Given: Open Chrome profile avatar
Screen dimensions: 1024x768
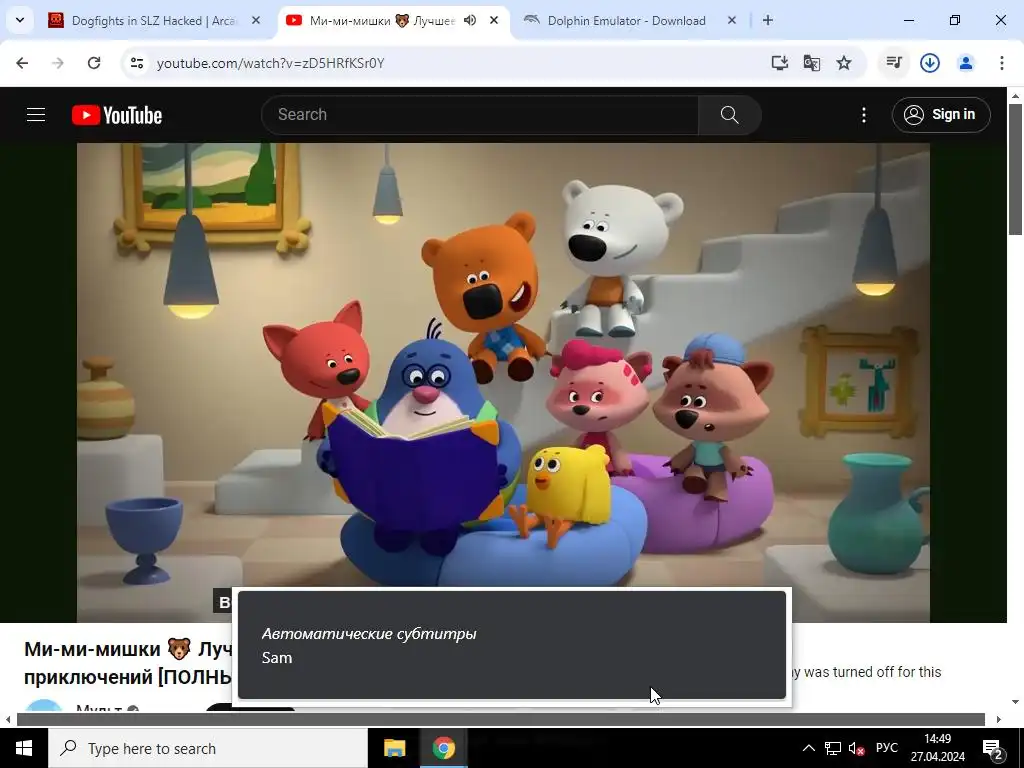Looking at the screenshot, I should point(966,63).
